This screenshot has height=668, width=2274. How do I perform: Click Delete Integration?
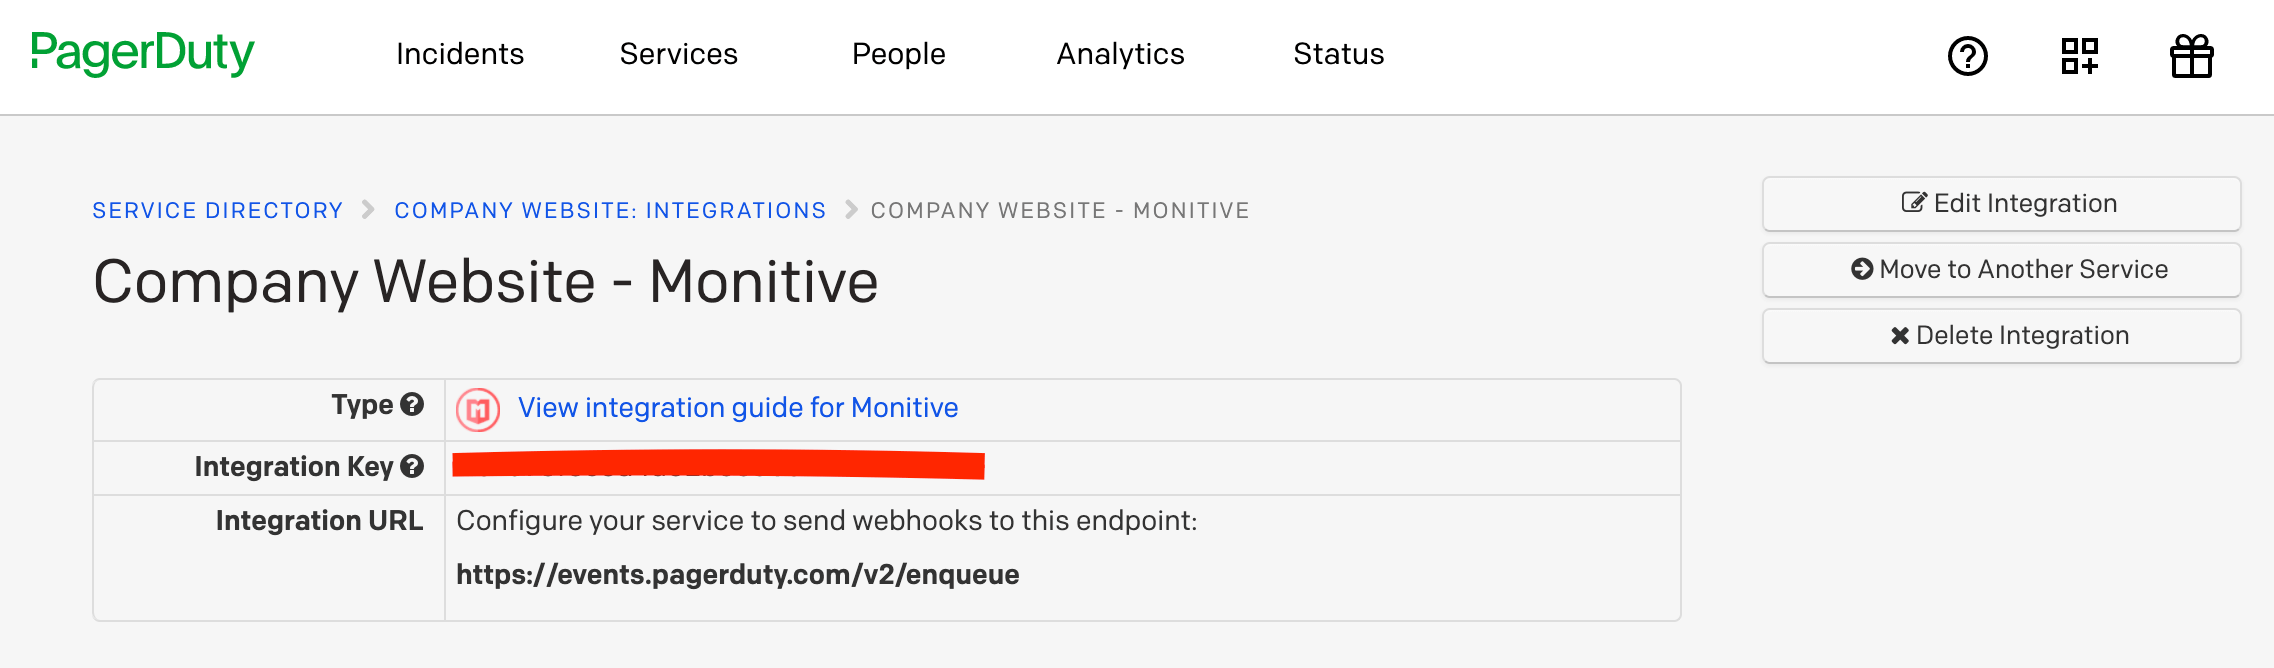point(2000,336)
